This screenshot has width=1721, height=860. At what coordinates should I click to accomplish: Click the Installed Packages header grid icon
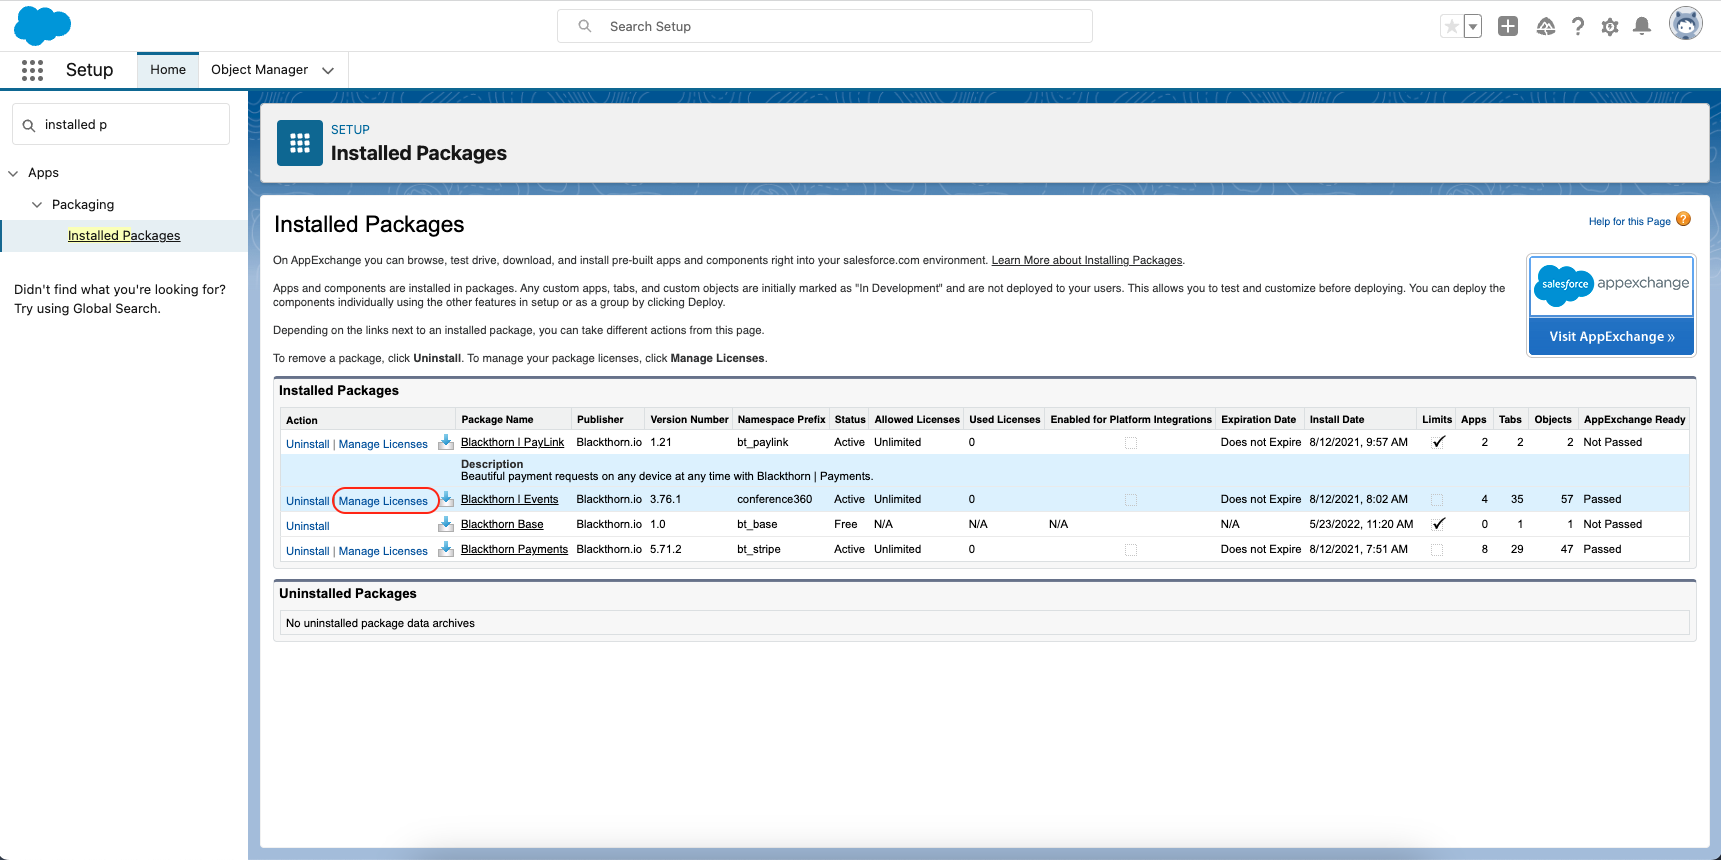tap(300, 143)
